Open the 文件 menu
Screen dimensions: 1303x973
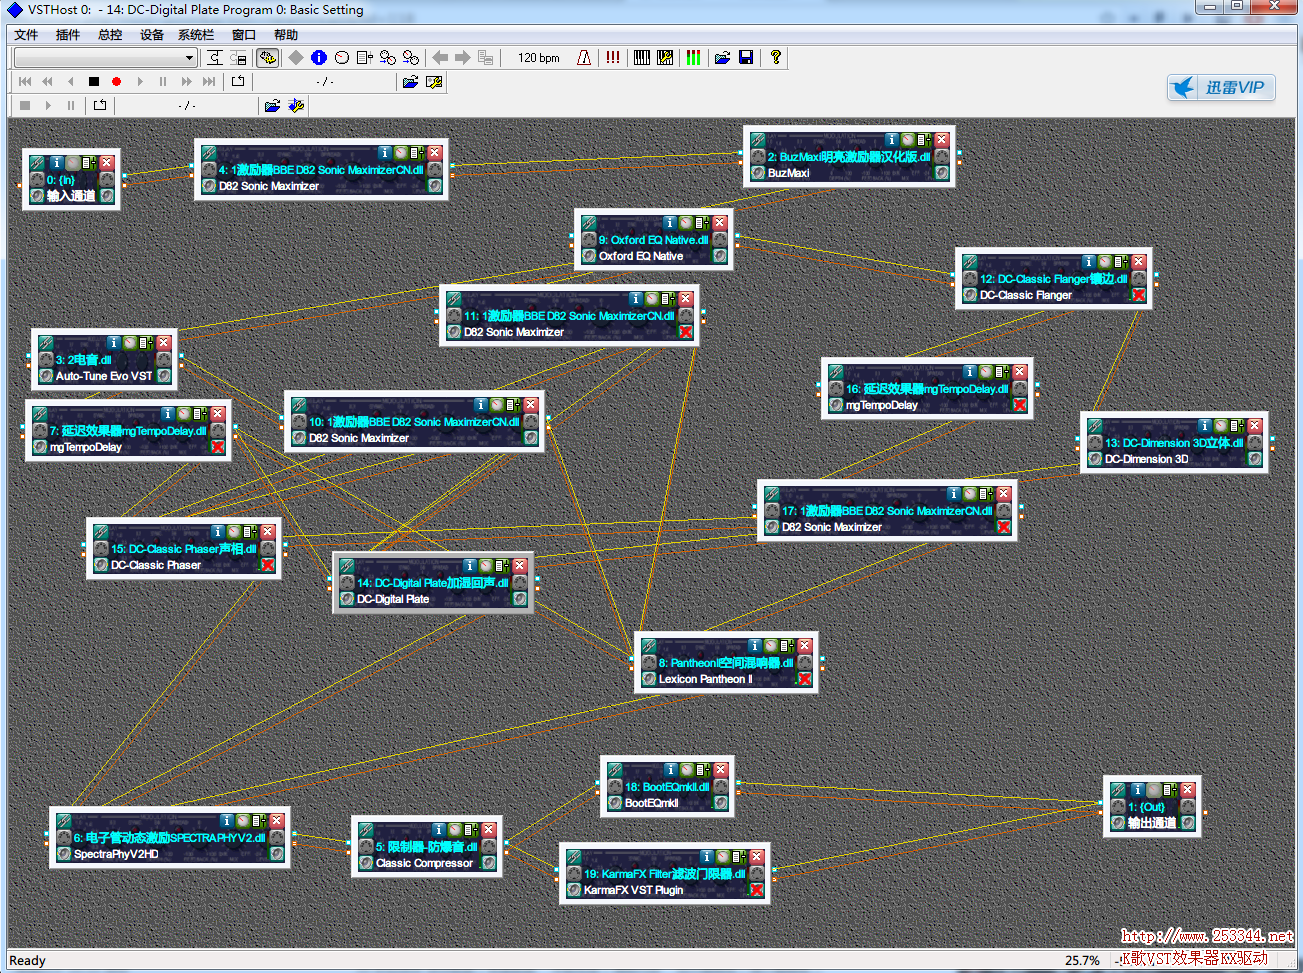pyautogui.click(x=26, y=35)
